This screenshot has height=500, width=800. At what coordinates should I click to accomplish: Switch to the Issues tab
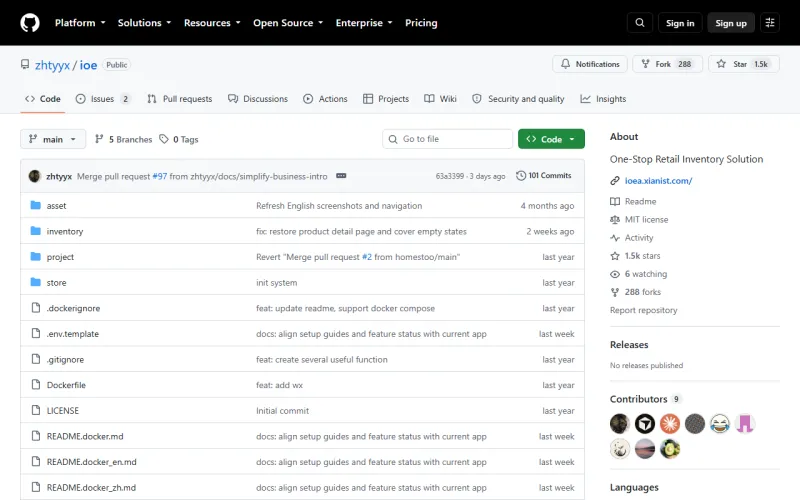103,99
